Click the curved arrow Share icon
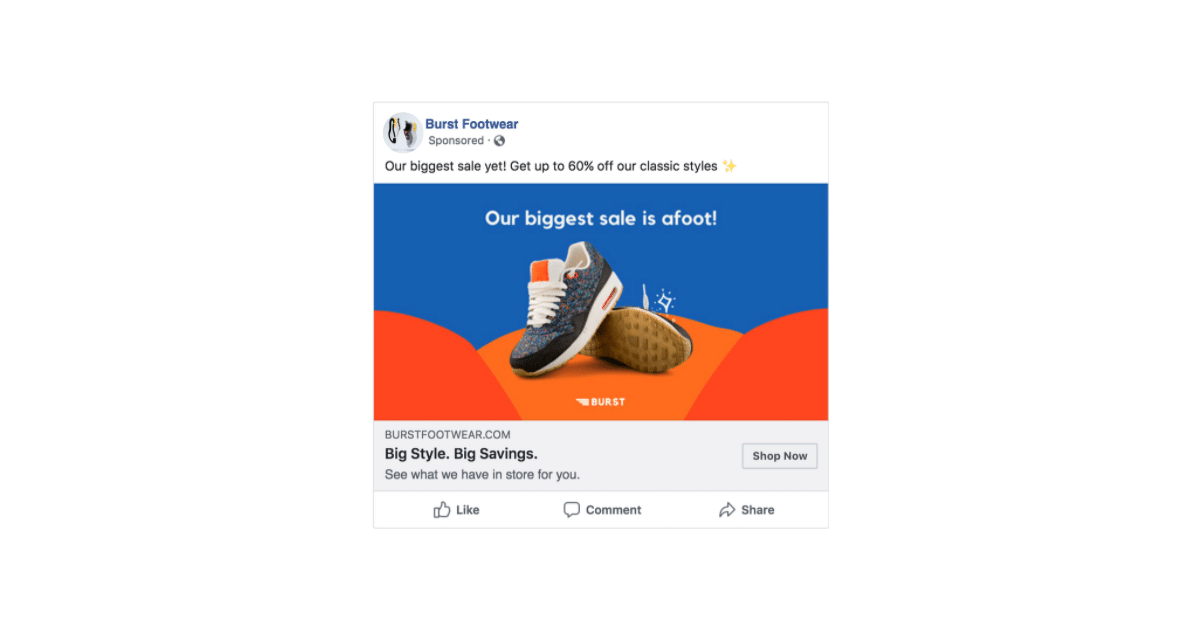1200x630 pixels. point(727,510)
